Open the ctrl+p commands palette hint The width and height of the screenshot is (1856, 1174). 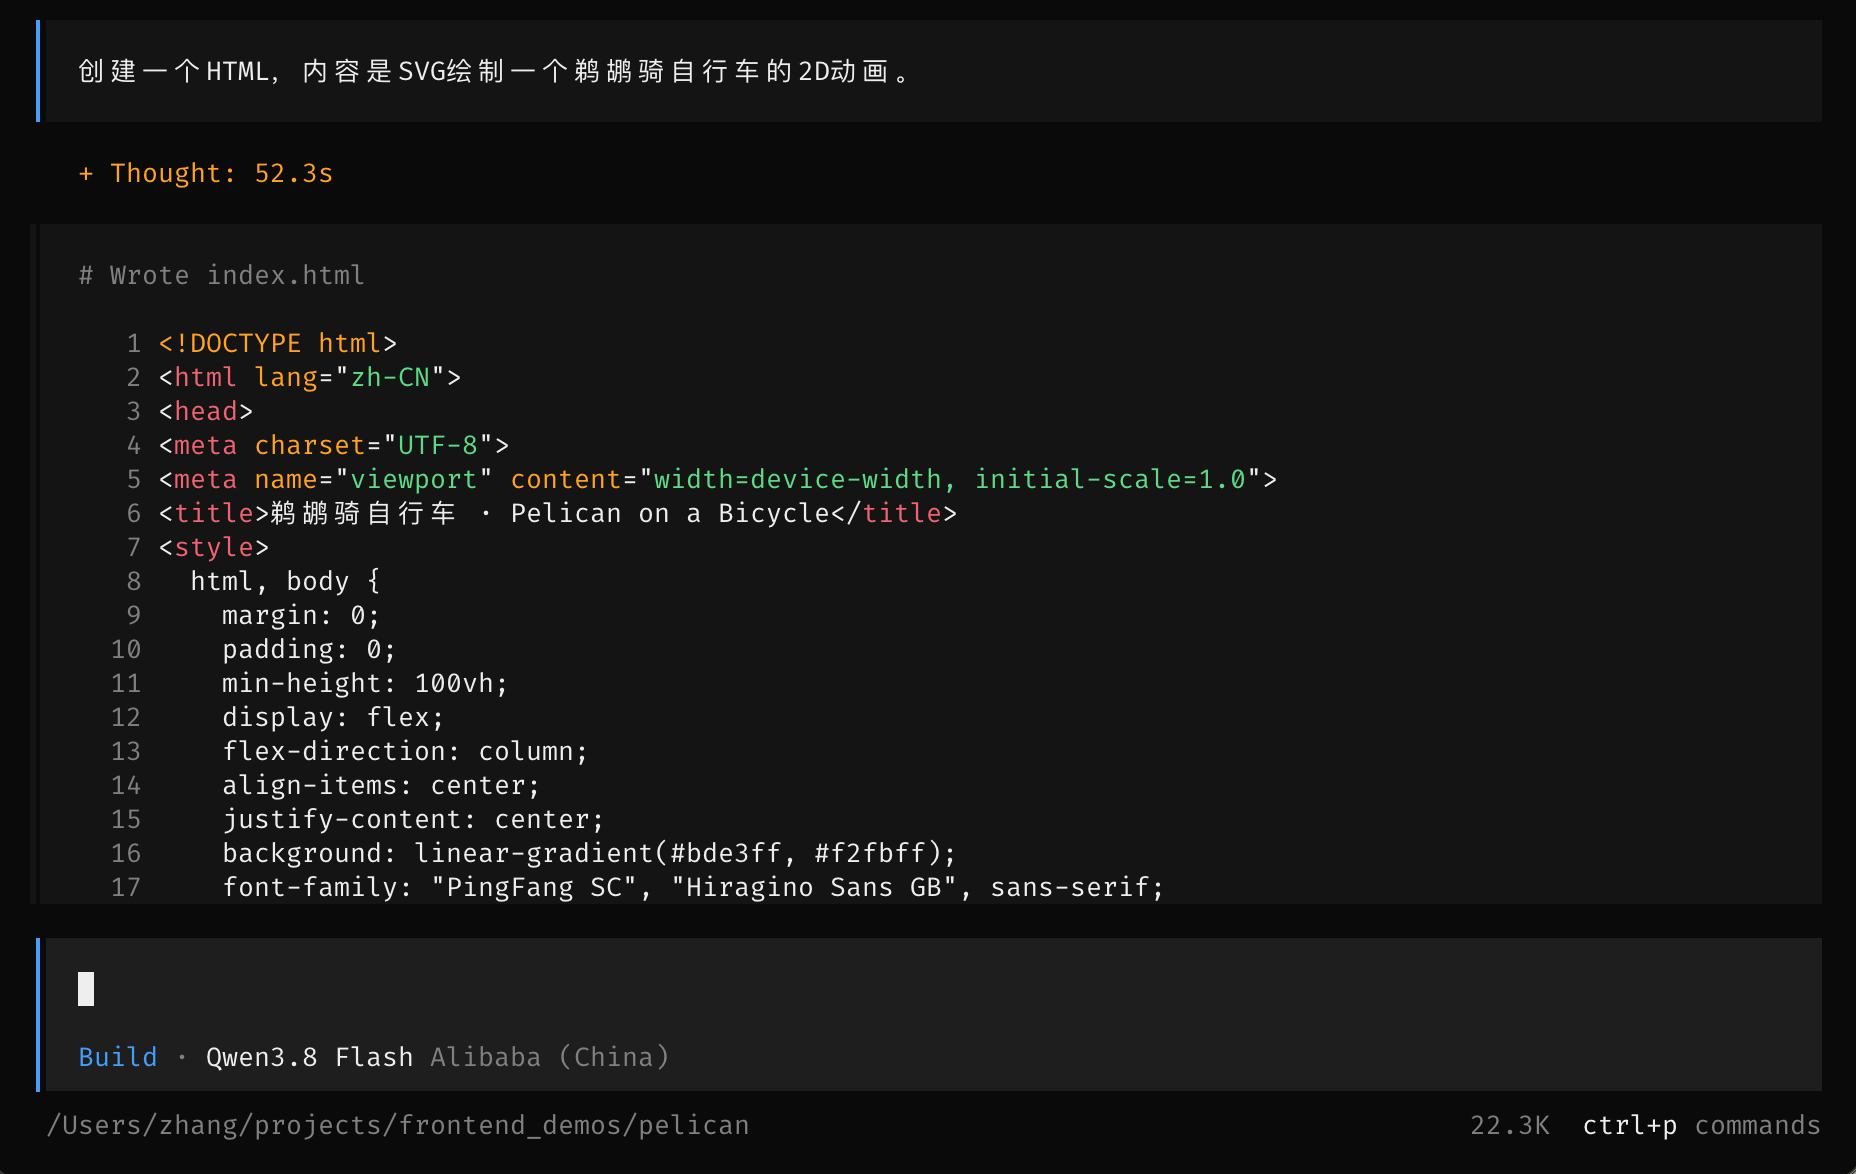pos(1701,1125)
